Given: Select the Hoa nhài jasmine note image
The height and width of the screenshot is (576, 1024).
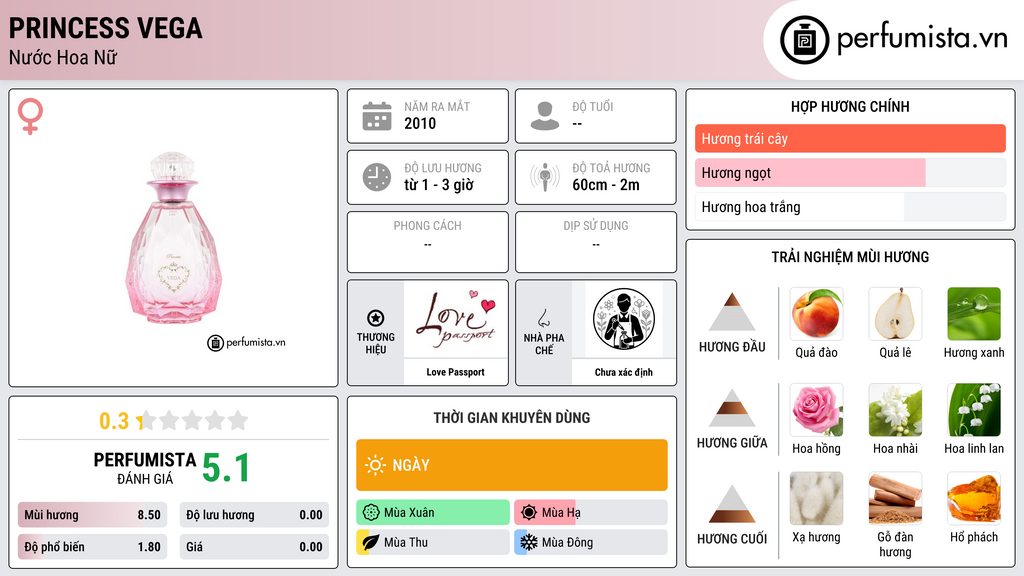Looking at the screenshot, I should [x=895, y=409].
